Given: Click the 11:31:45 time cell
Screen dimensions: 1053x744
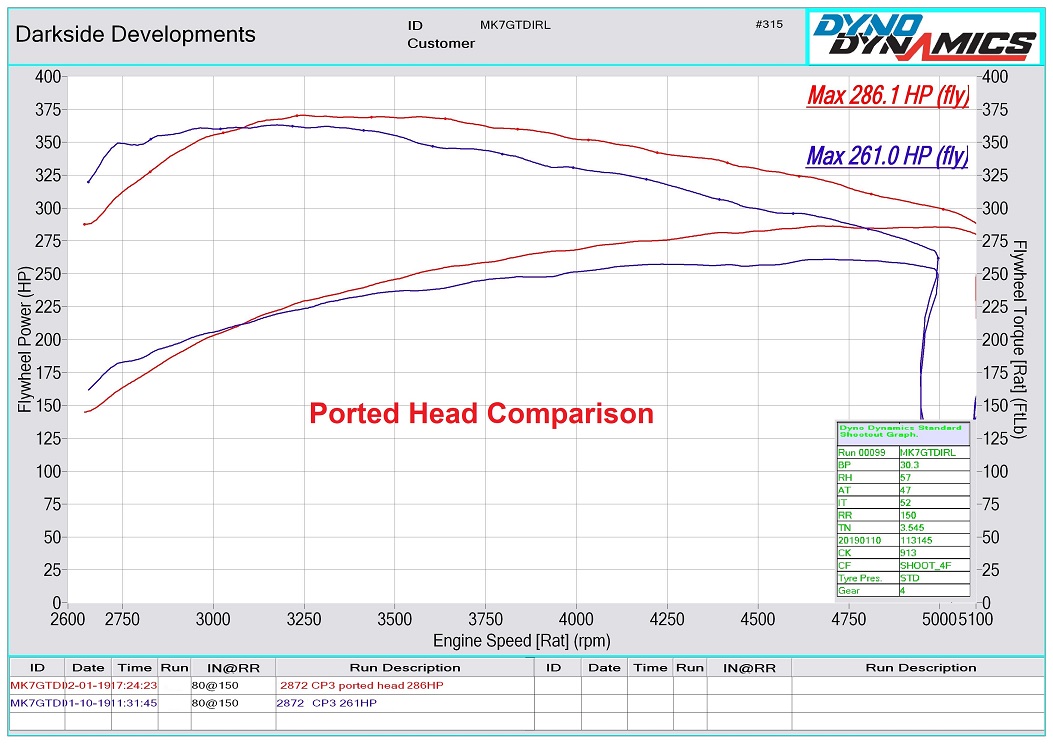Looking at the screenshot, I should click(134, 703).
